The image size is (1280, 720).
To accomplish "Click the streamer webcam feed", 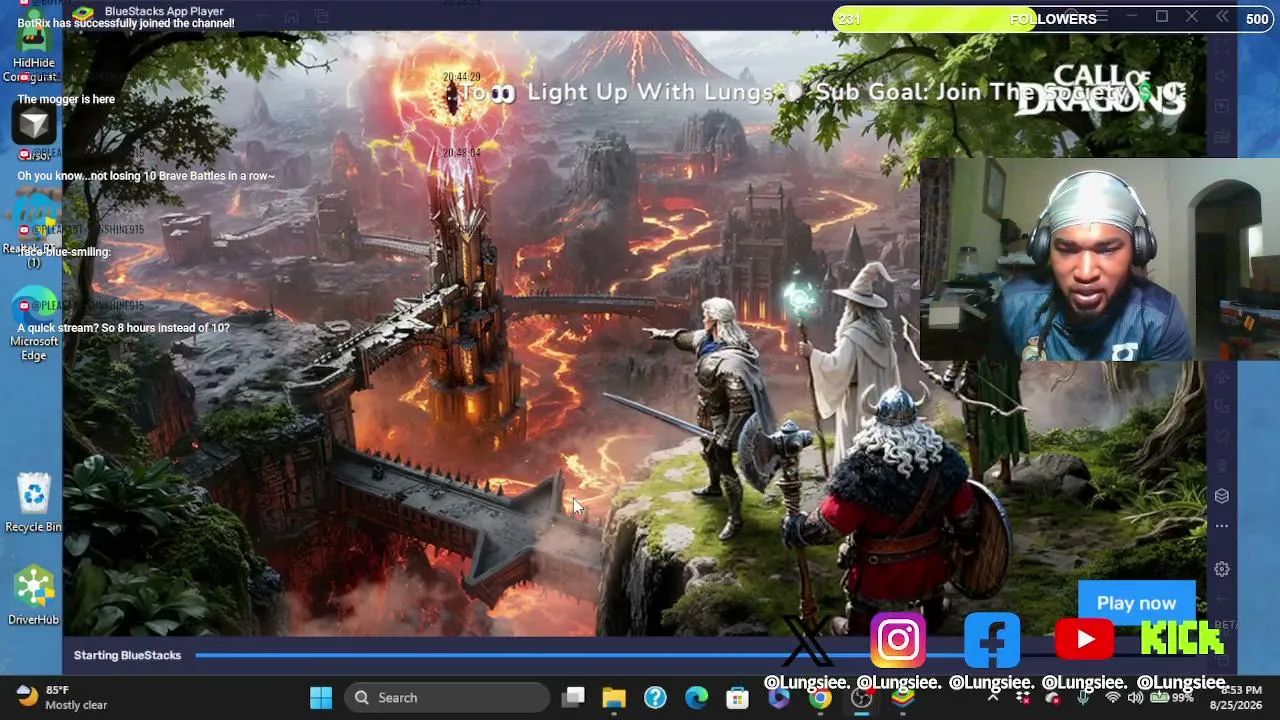I will click(1100, 259).
